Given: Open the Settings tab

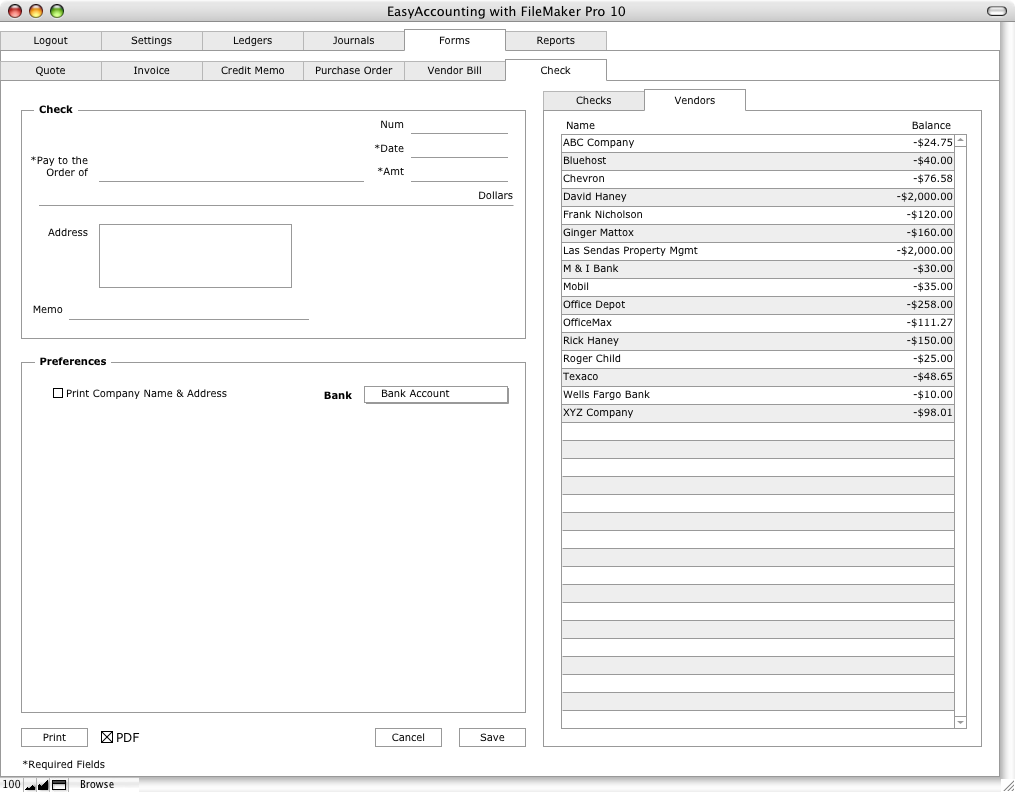Looking at the screenshot, I should (x=151, y=40).
